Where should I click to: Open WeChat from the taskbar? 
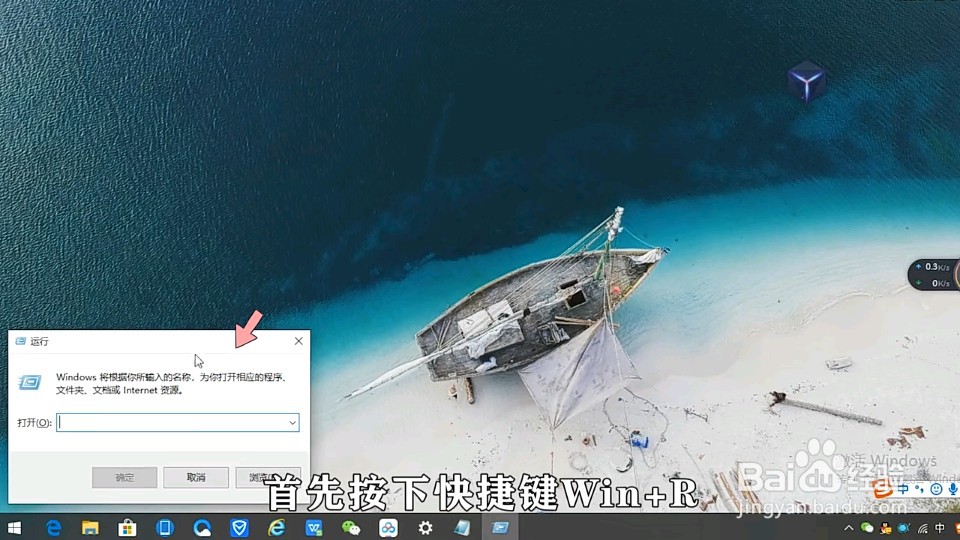pos(351,528)
